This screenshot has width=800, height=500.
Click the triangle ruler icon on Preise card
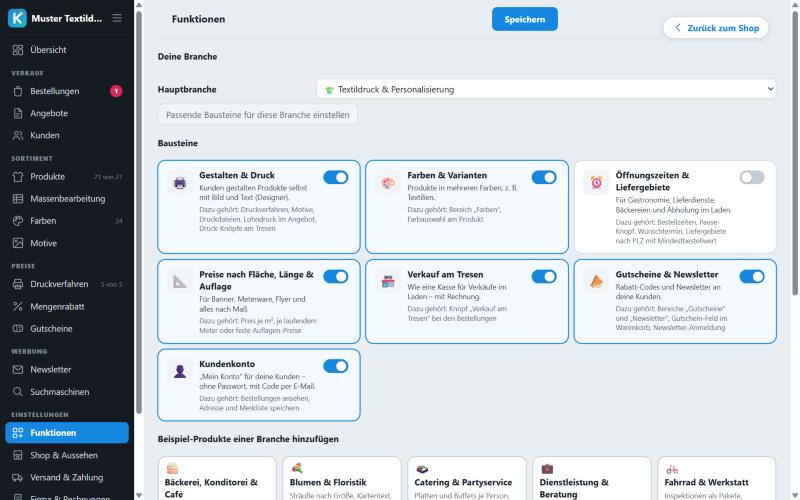point(180,282)
